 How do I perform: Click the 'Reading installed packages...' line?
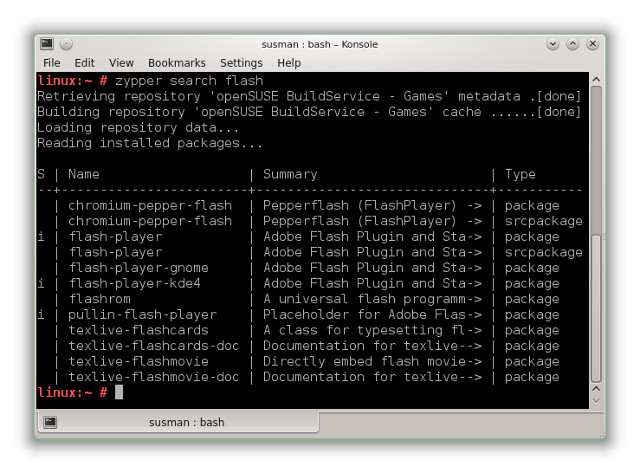[150, 143]
